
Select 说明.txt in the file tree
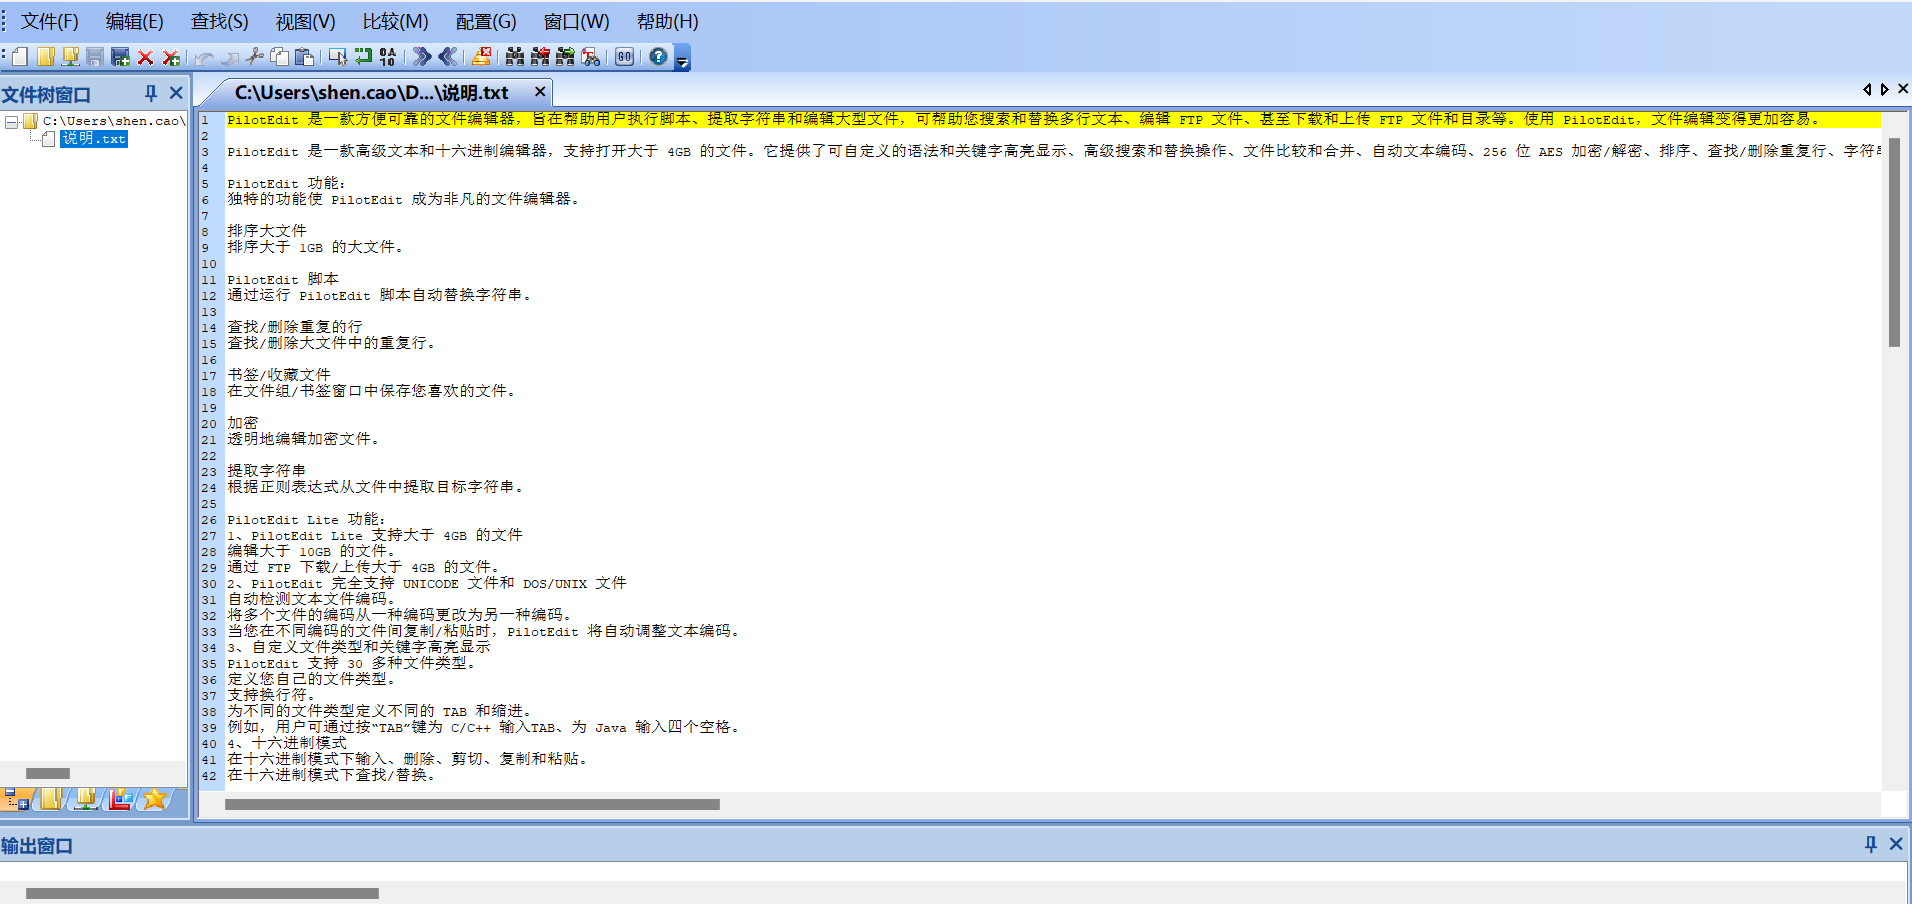(x=94, y=139)
